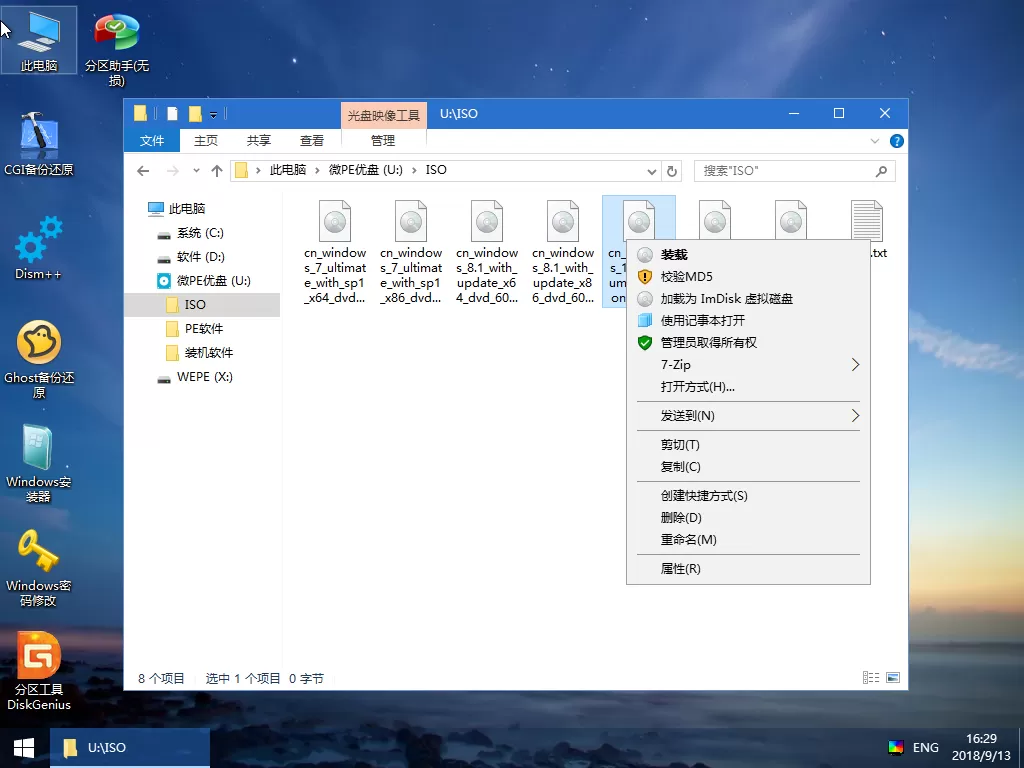Screen dimensions: 1024x768
Task: Switch to details view via status bar icon
Action: point(870,677)
